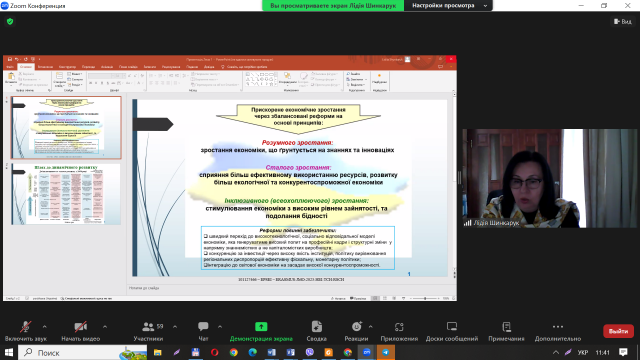Open Примечания notes
Screen dimensions: 640x360
(507, 331)
